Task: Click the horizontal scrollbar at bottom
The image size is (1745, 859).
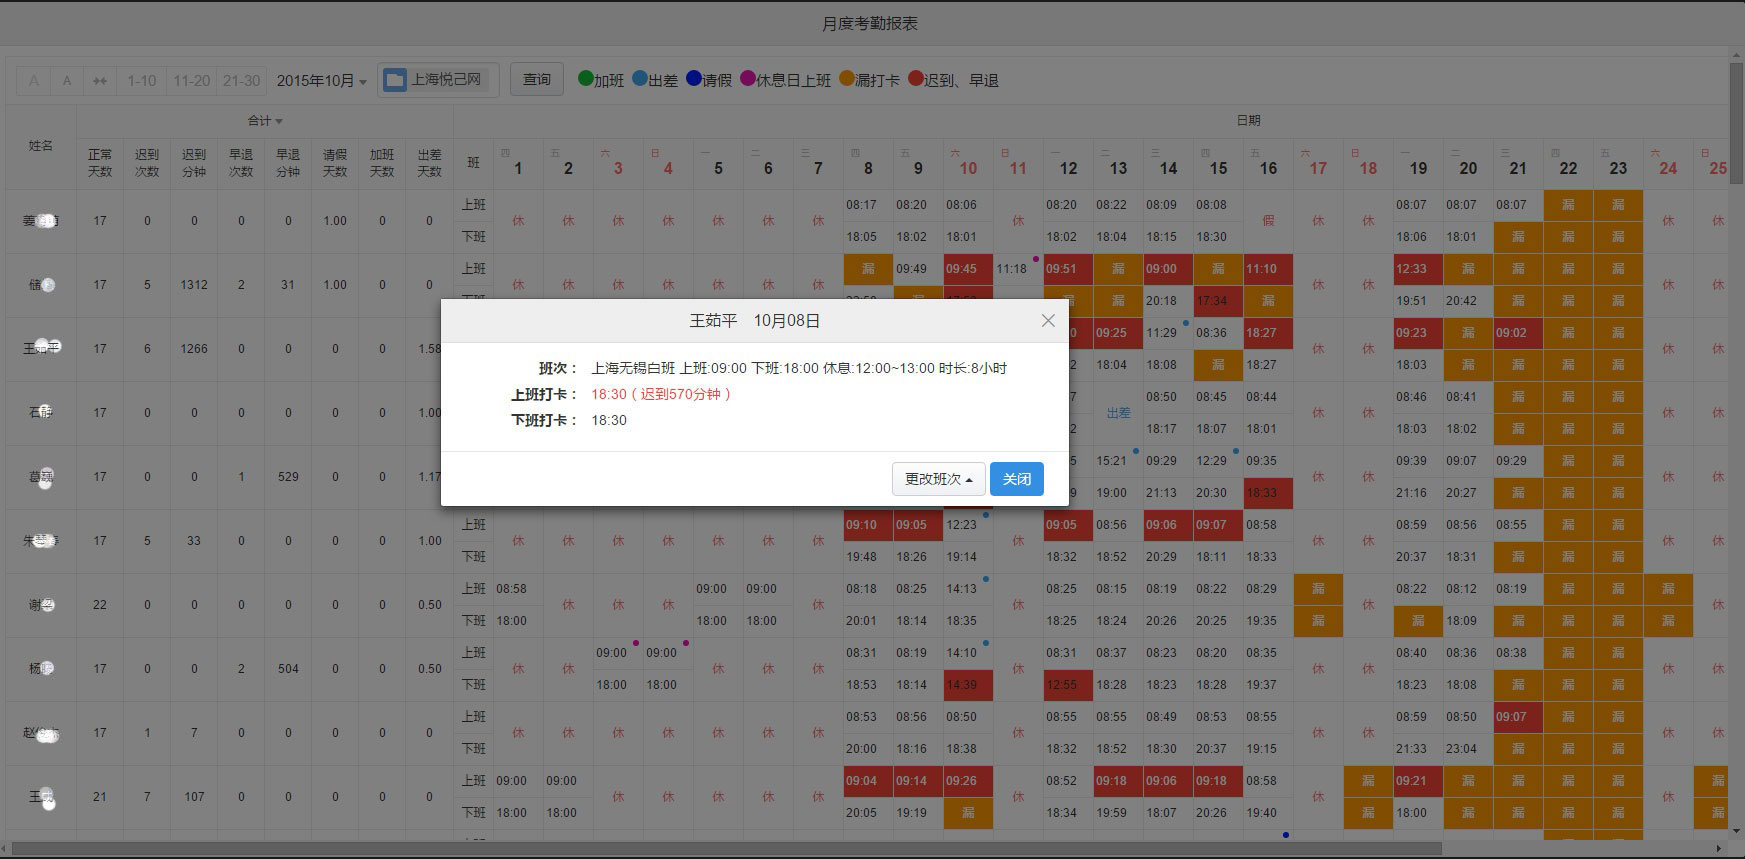Action: [700, 849]
